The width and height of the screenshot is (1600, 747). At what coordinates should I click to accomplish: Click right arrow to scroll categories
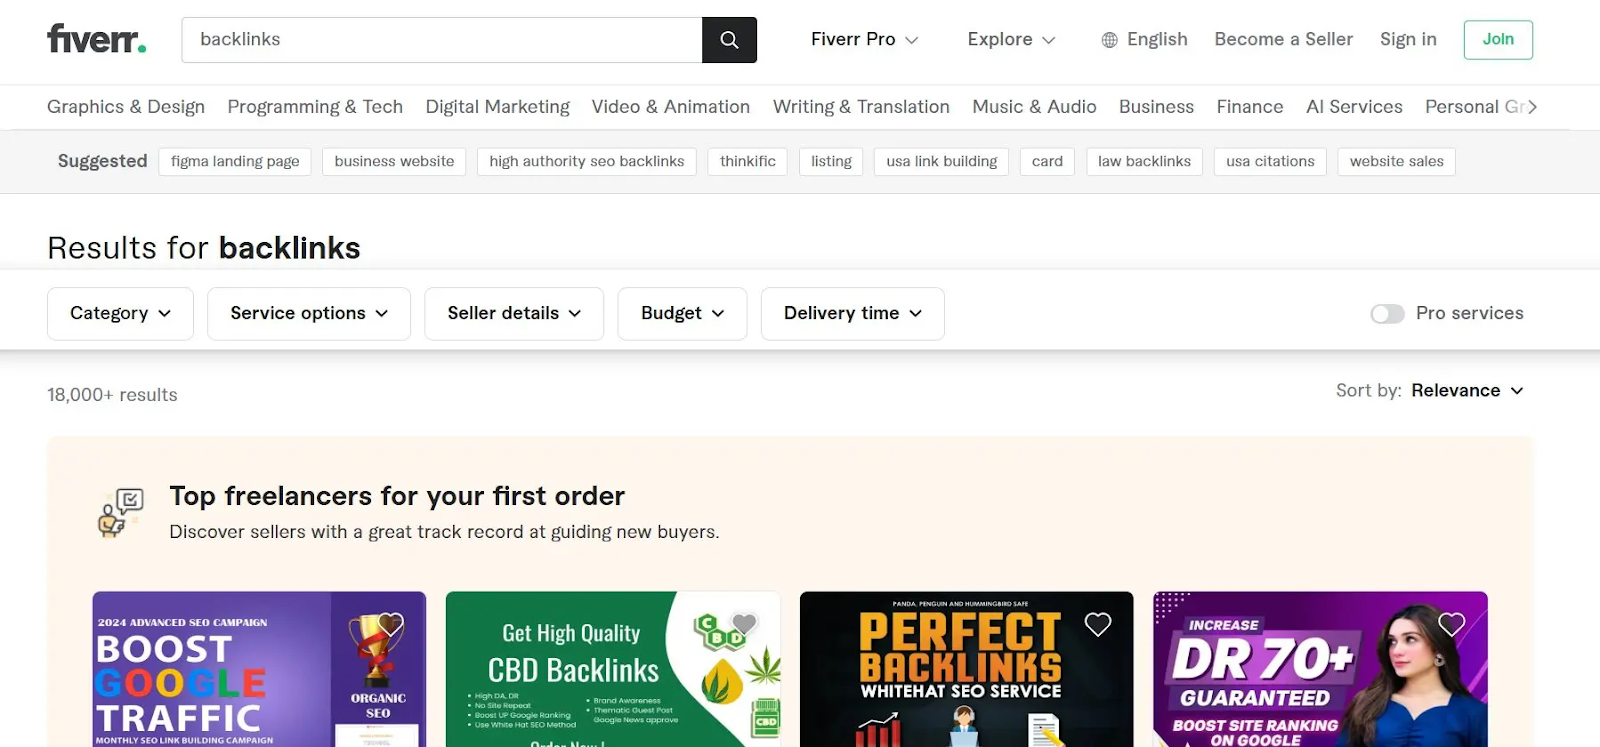[1532, 107]
